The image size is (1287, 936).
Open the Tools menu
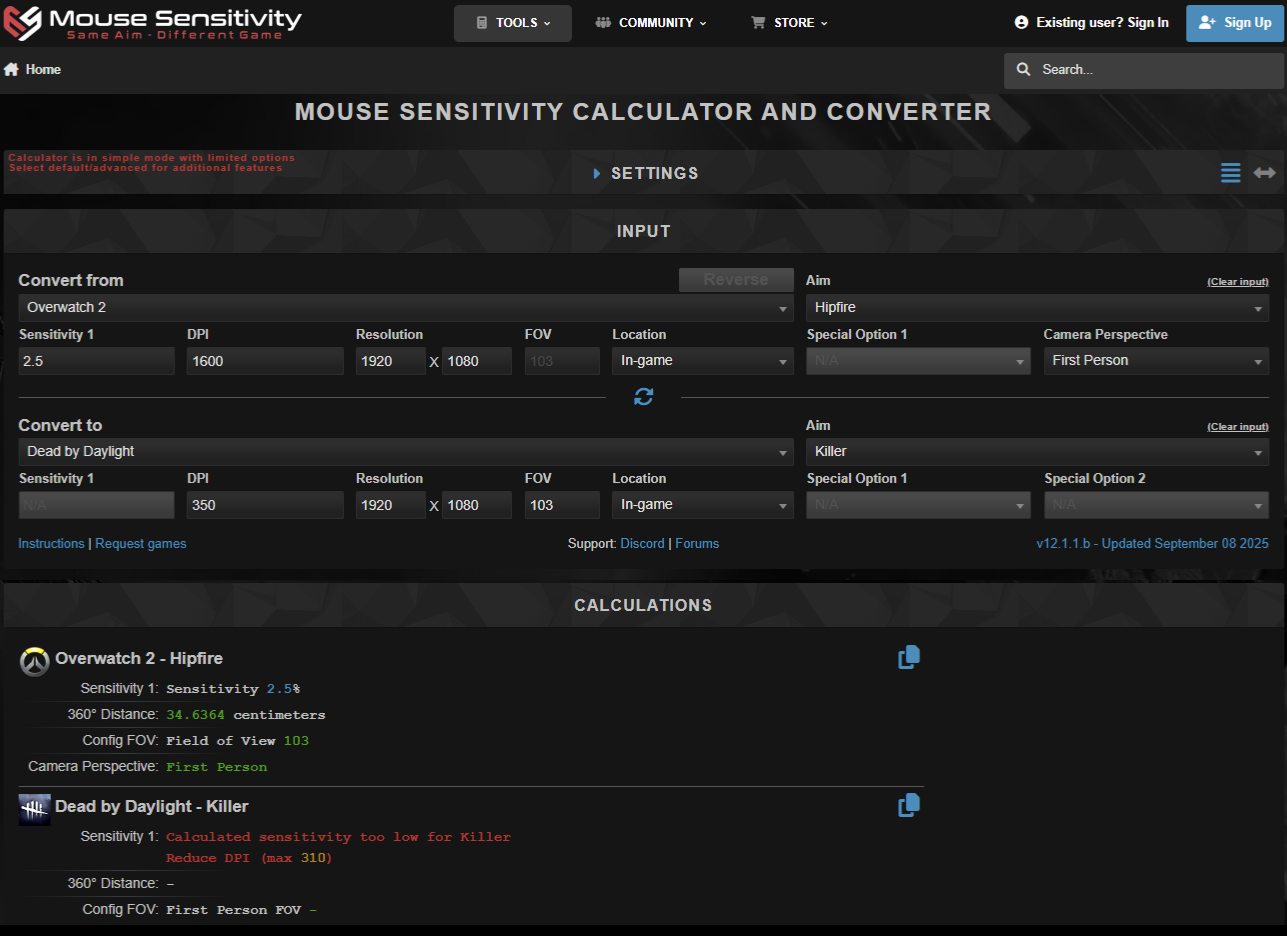coord(513,23)
